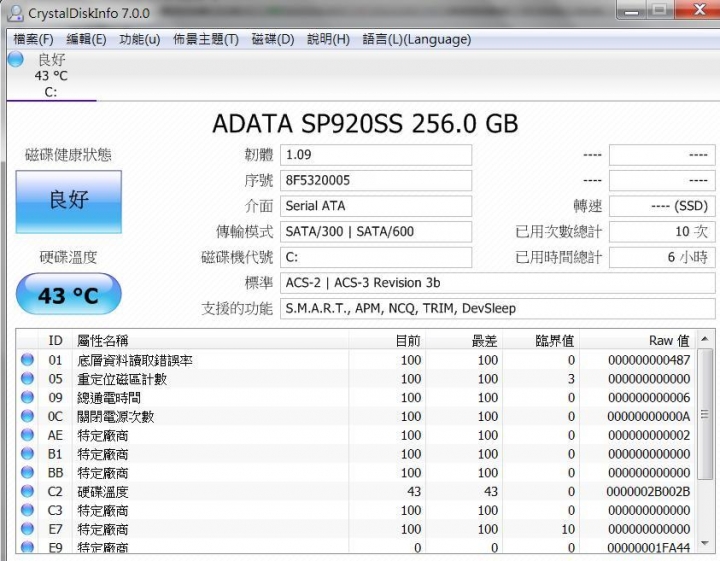
Task: Open the 說明(H) menu
Action: [x=328, y=39]
